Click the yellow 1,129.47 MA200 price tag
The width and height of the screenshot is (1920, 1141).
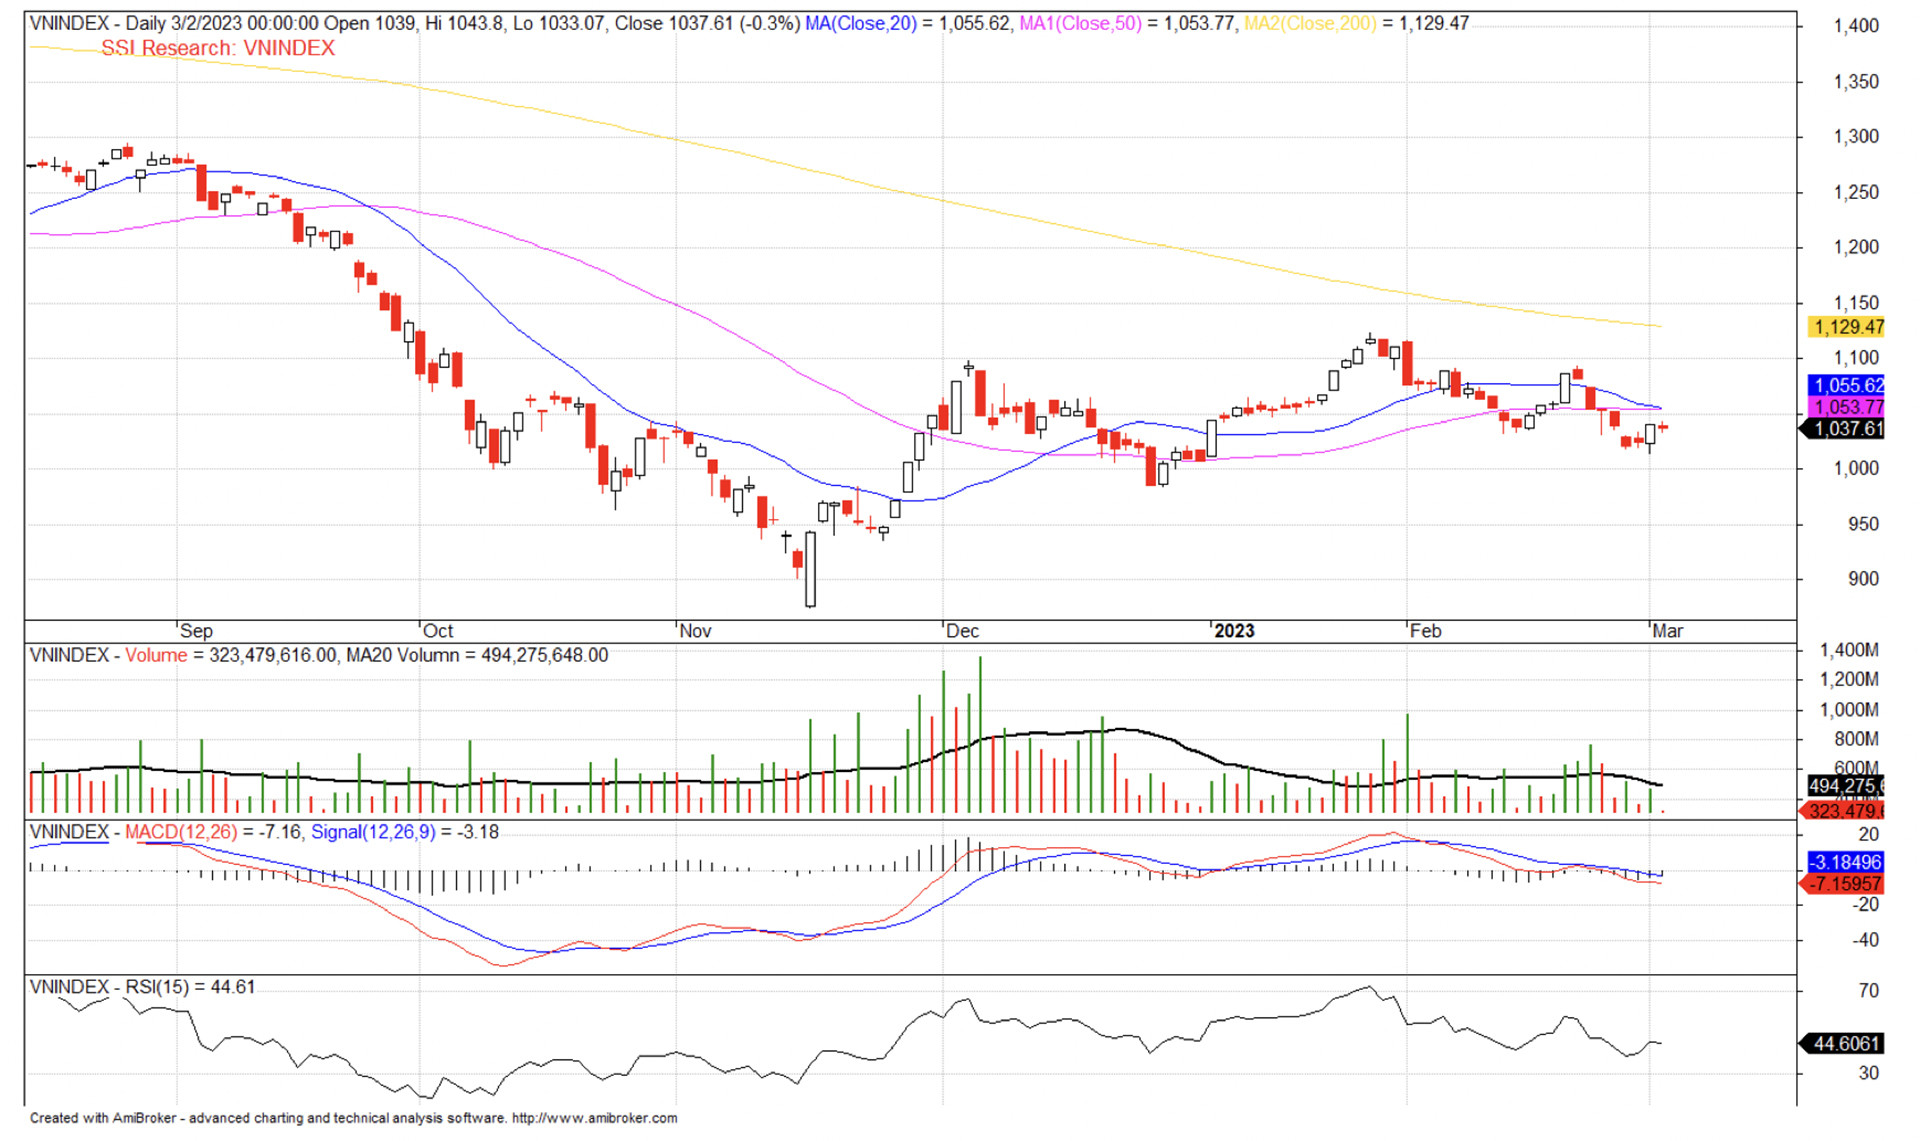coord(1848,327)
